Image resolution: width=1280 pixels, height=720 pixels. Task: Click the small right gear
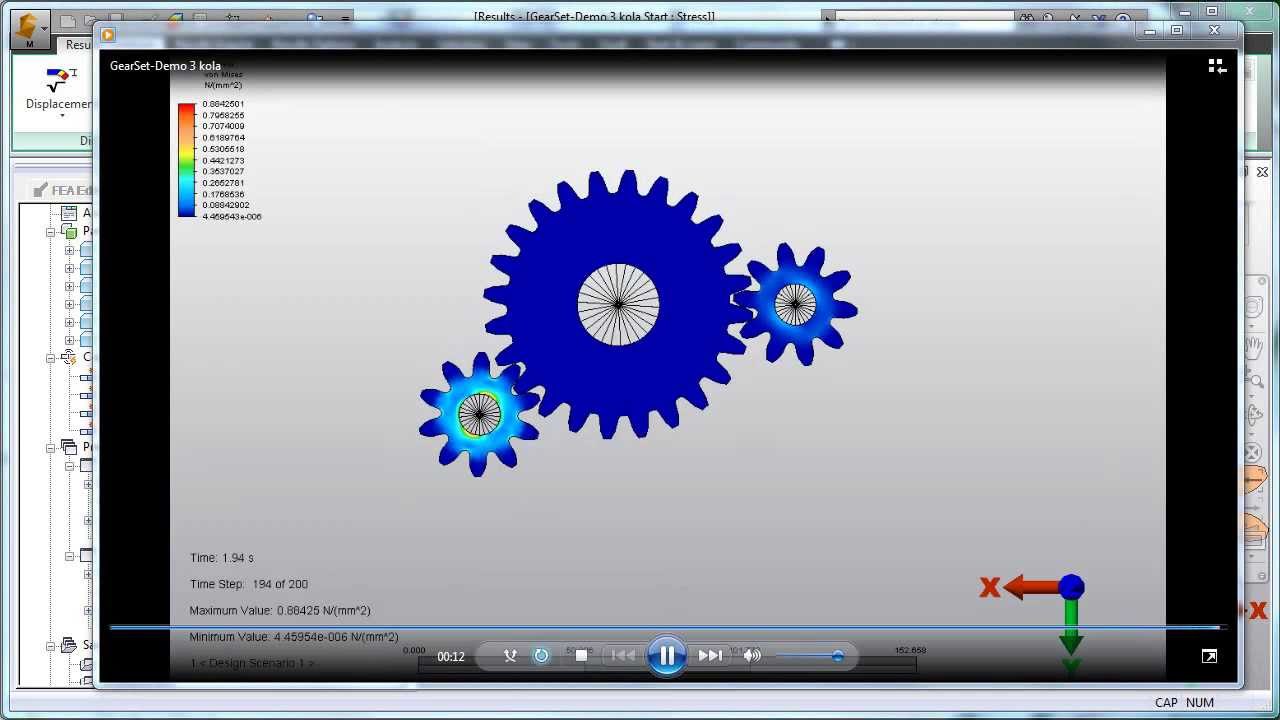[796, 304]
